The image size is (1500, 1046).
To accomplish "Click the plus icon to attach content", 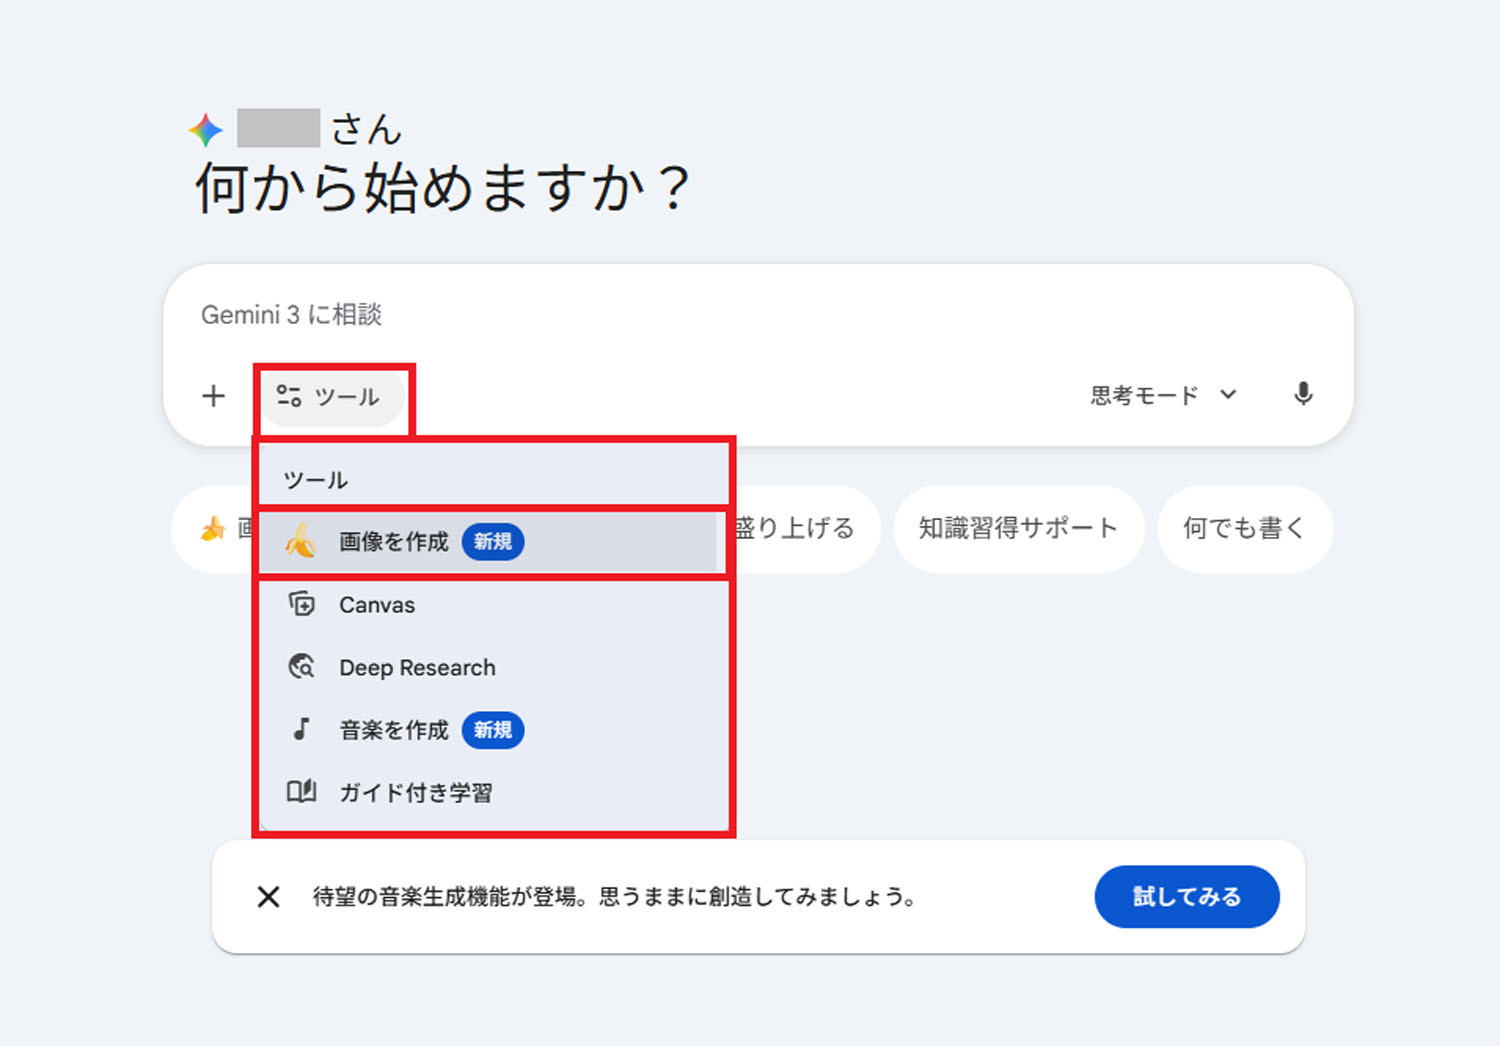I will point(213,395).
